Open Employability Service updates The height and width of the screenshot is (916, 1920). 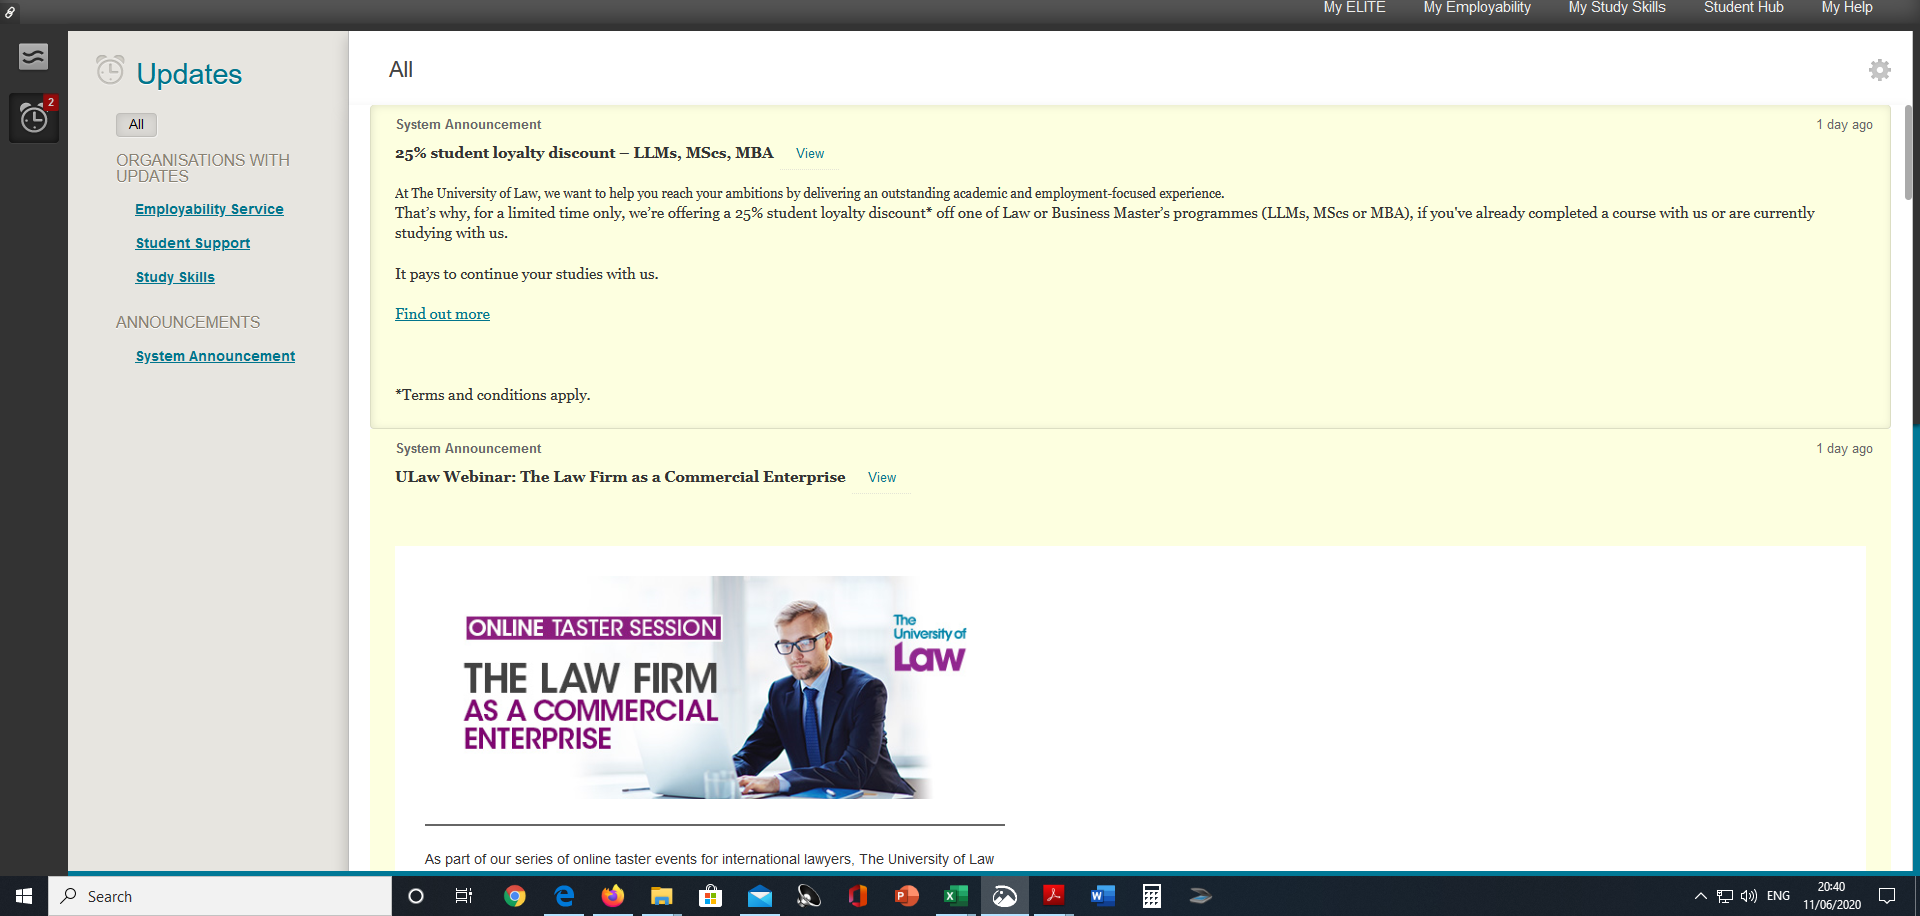coord(209,209)
